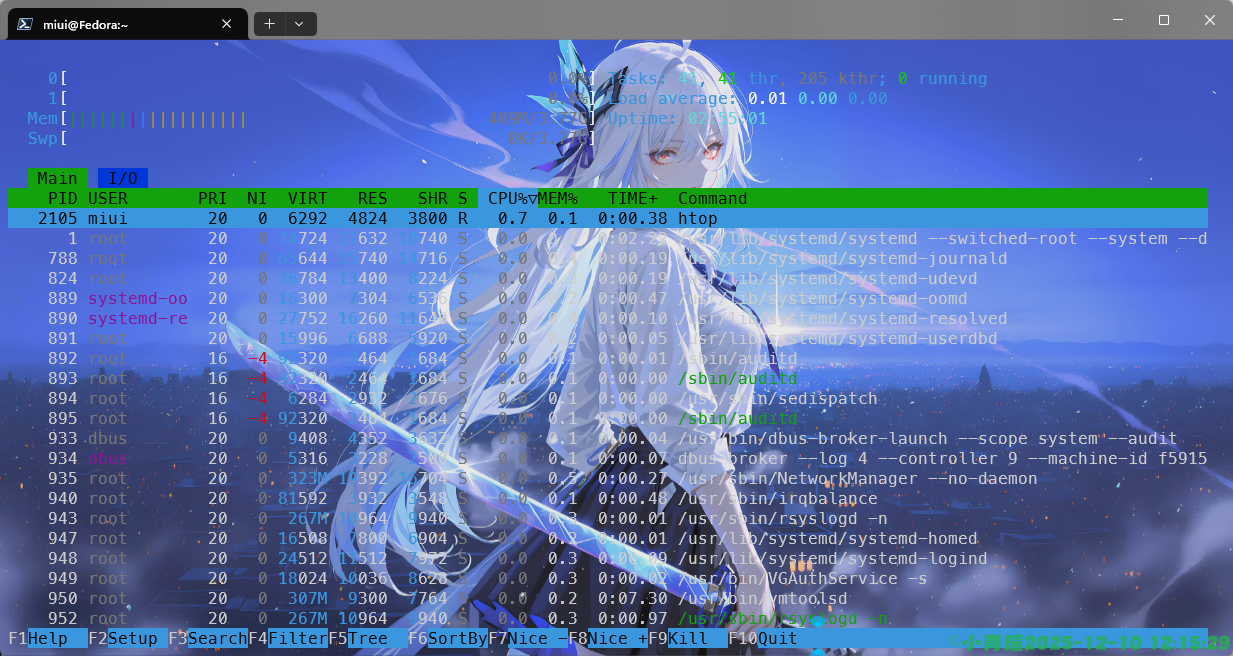Select the Main tab in htop
The image size is (1233, 656).
point(56,177)
